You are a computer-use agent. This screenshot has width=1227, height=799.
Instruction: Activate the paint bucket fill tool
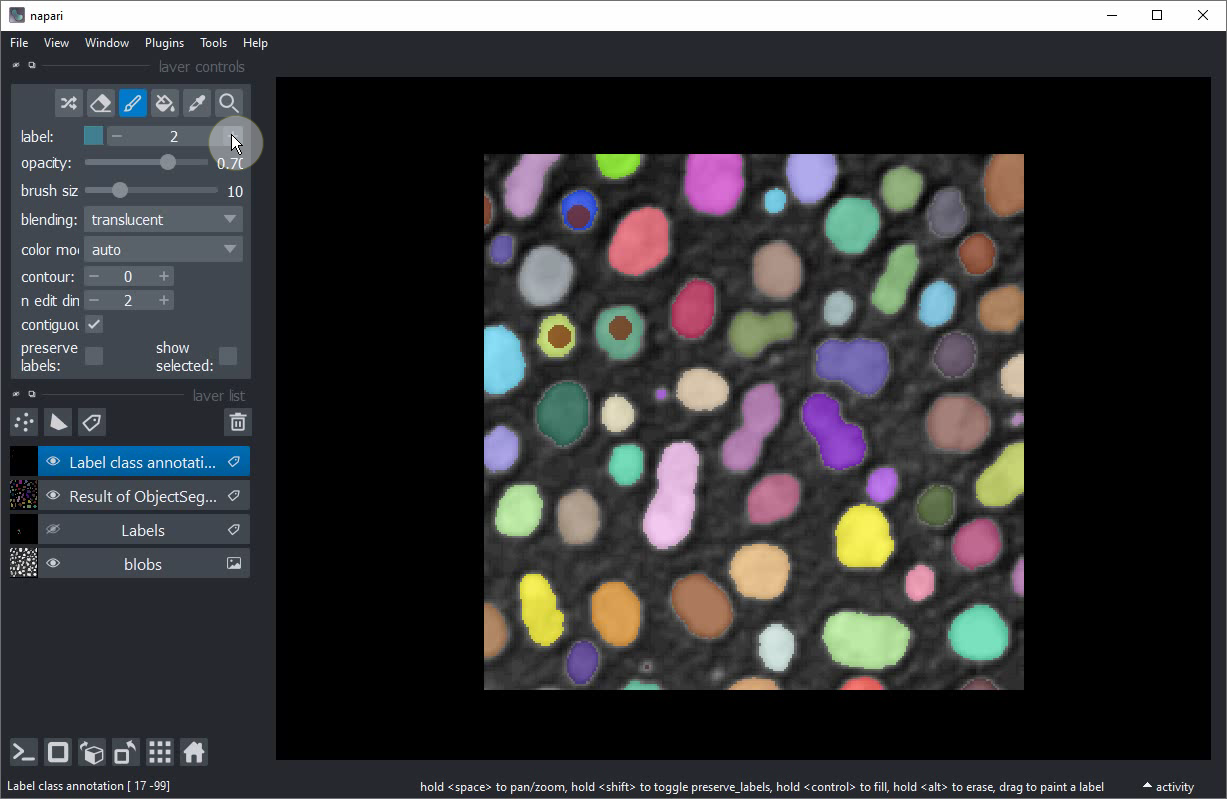[x=165, y=103]
